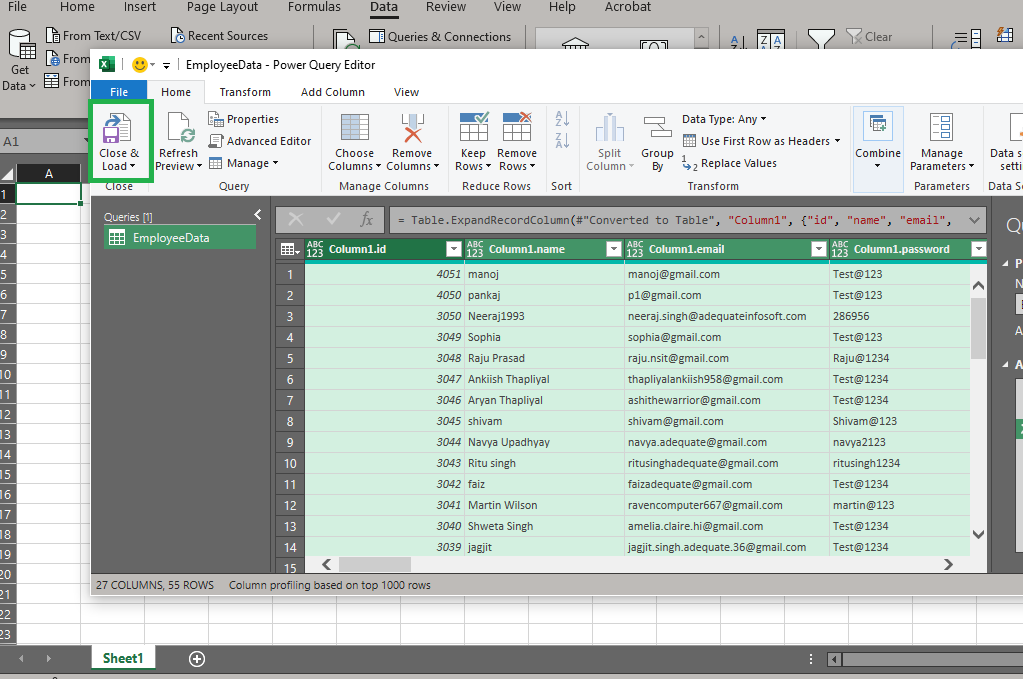1023x679 pixels.
Task: Select Excel column A header
Action: 48,174
